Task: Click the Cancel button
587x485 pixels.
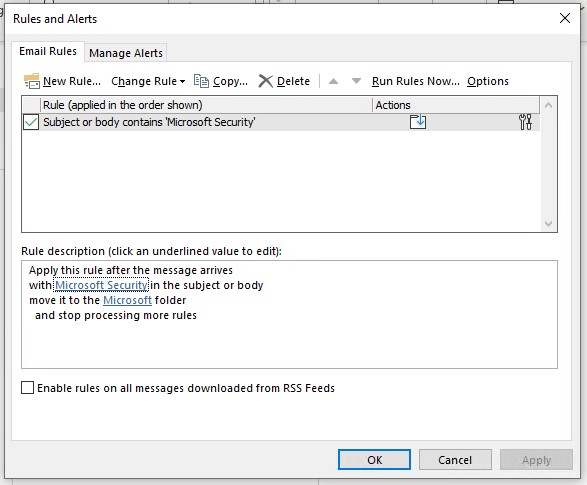Action: coord(455,460)
